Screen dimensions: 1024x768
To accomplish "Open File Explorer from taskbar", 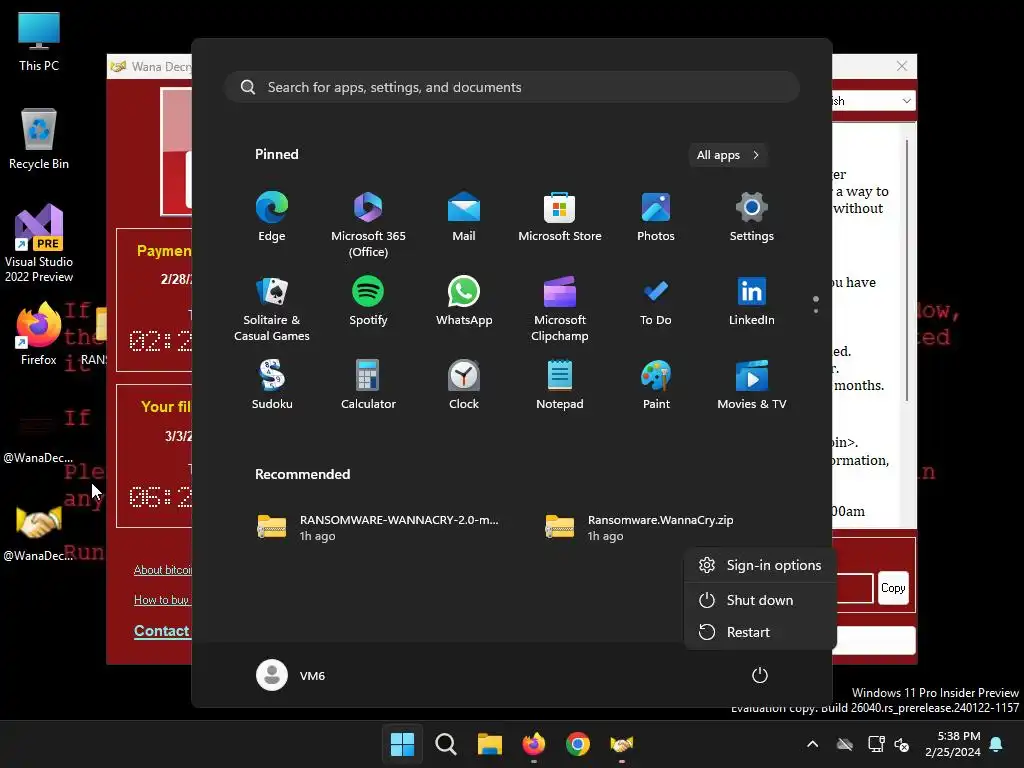I will 490,744.
